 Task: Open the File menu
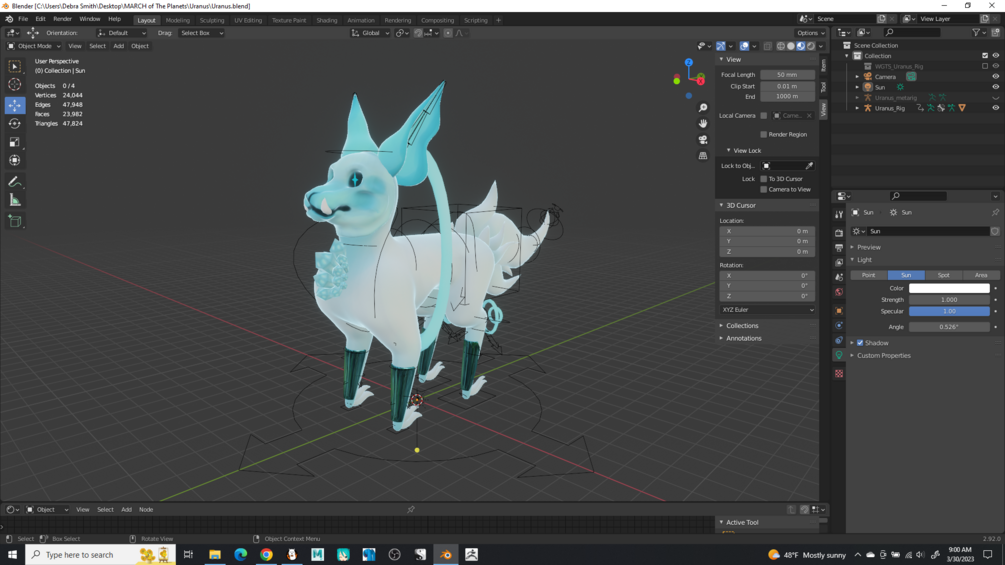tap(23, 20)
